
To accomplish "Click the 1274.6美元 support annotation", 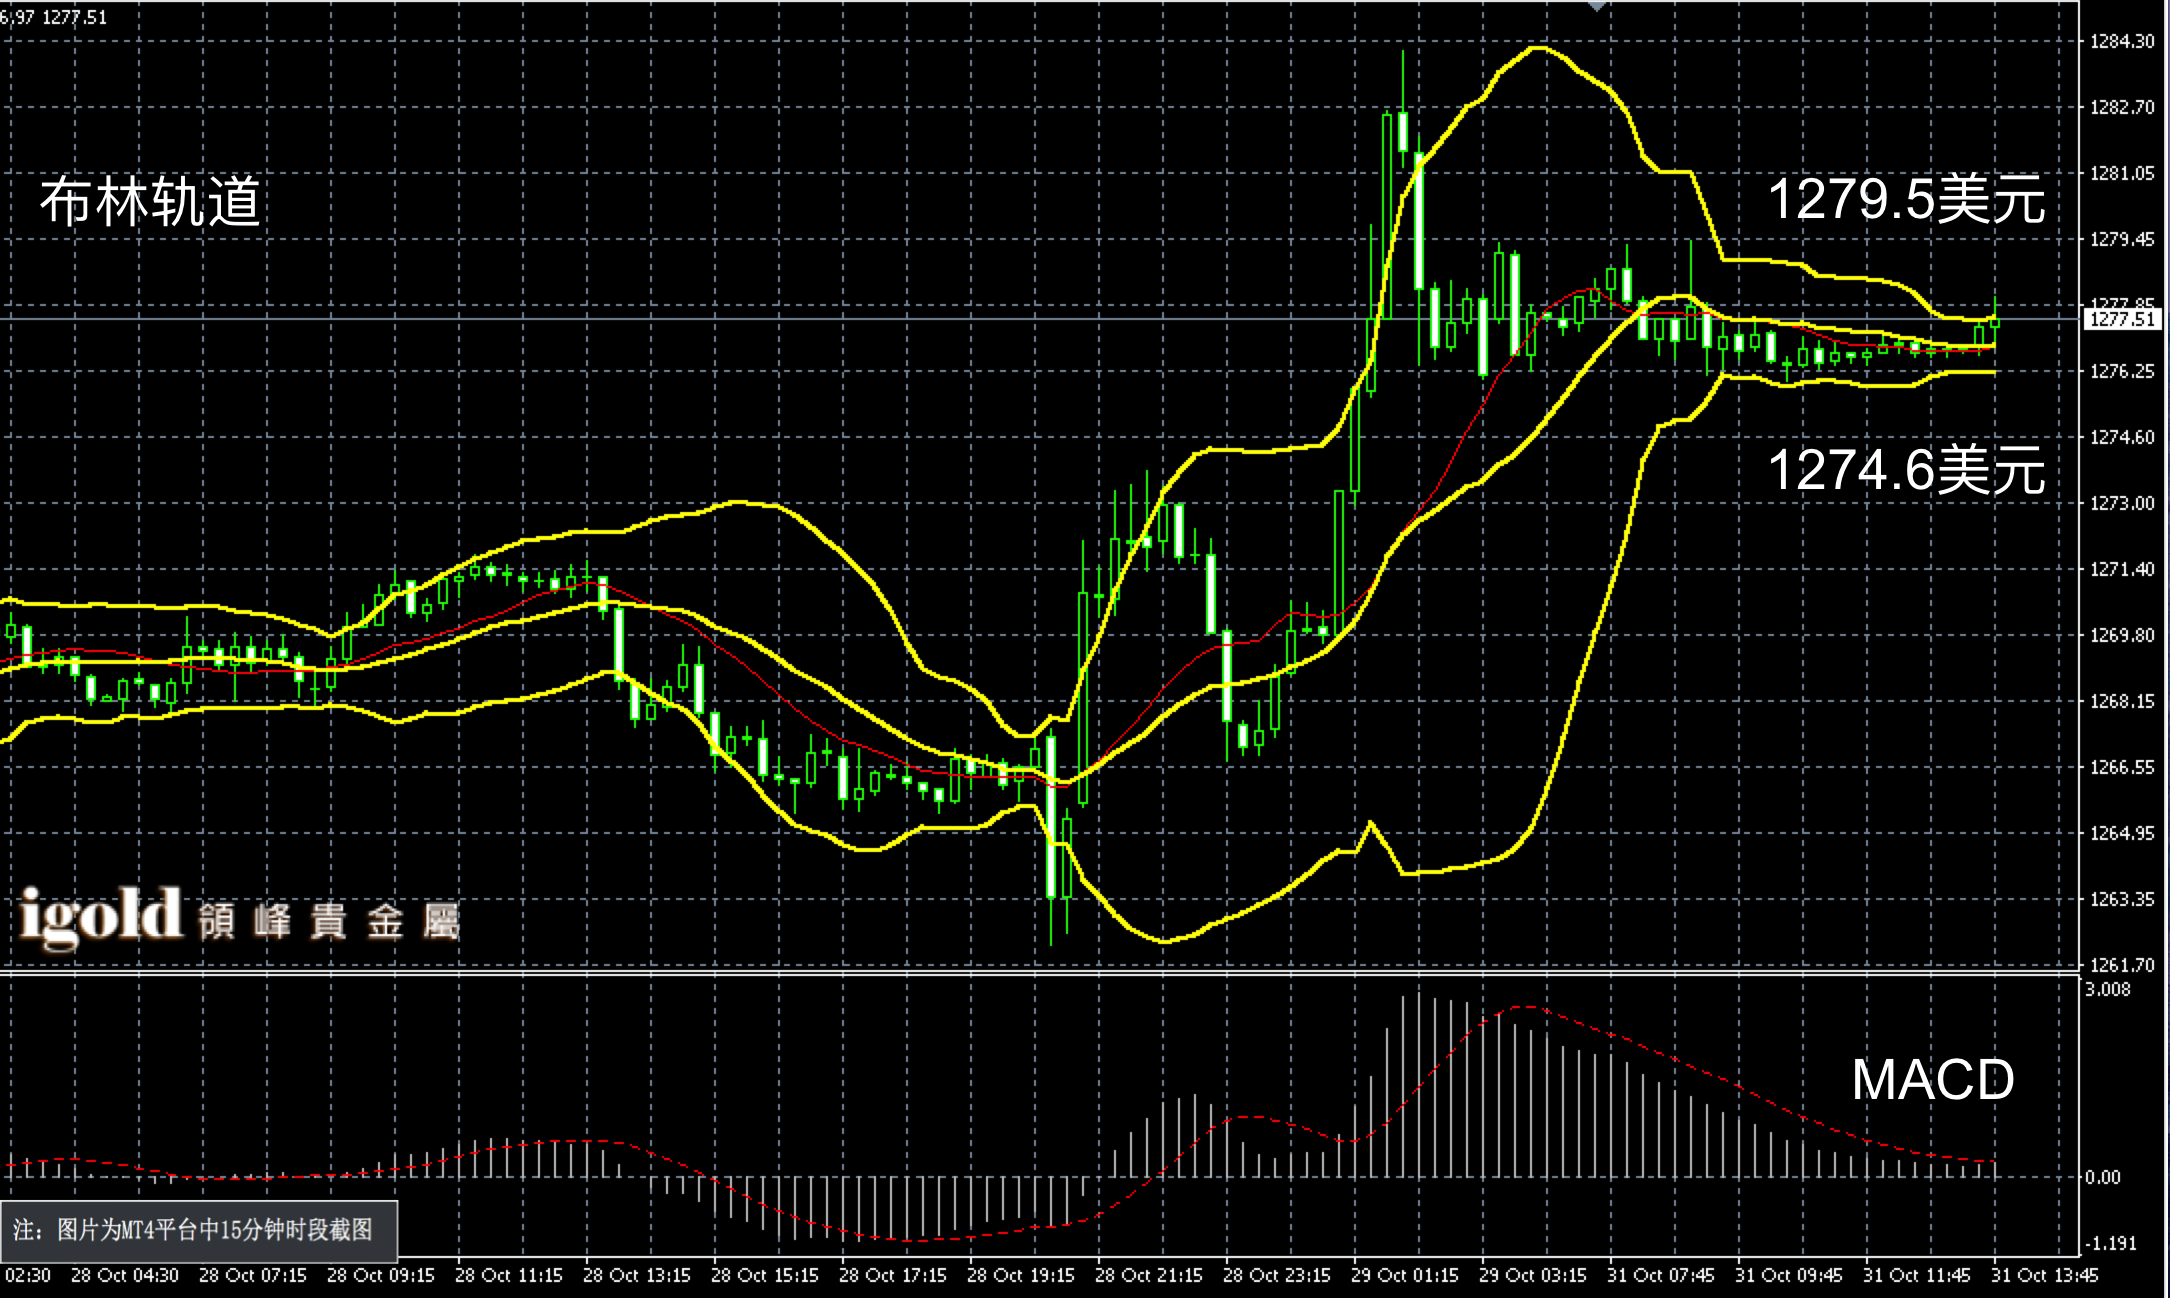I will pos(1906,469).
